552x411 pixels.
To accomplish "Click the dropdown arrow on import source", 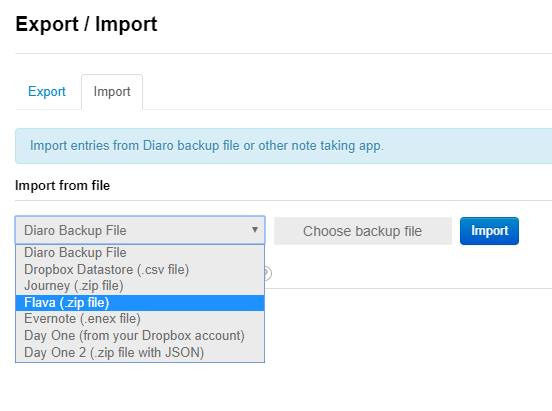I will pyautogui.click(x=255, y=230).
